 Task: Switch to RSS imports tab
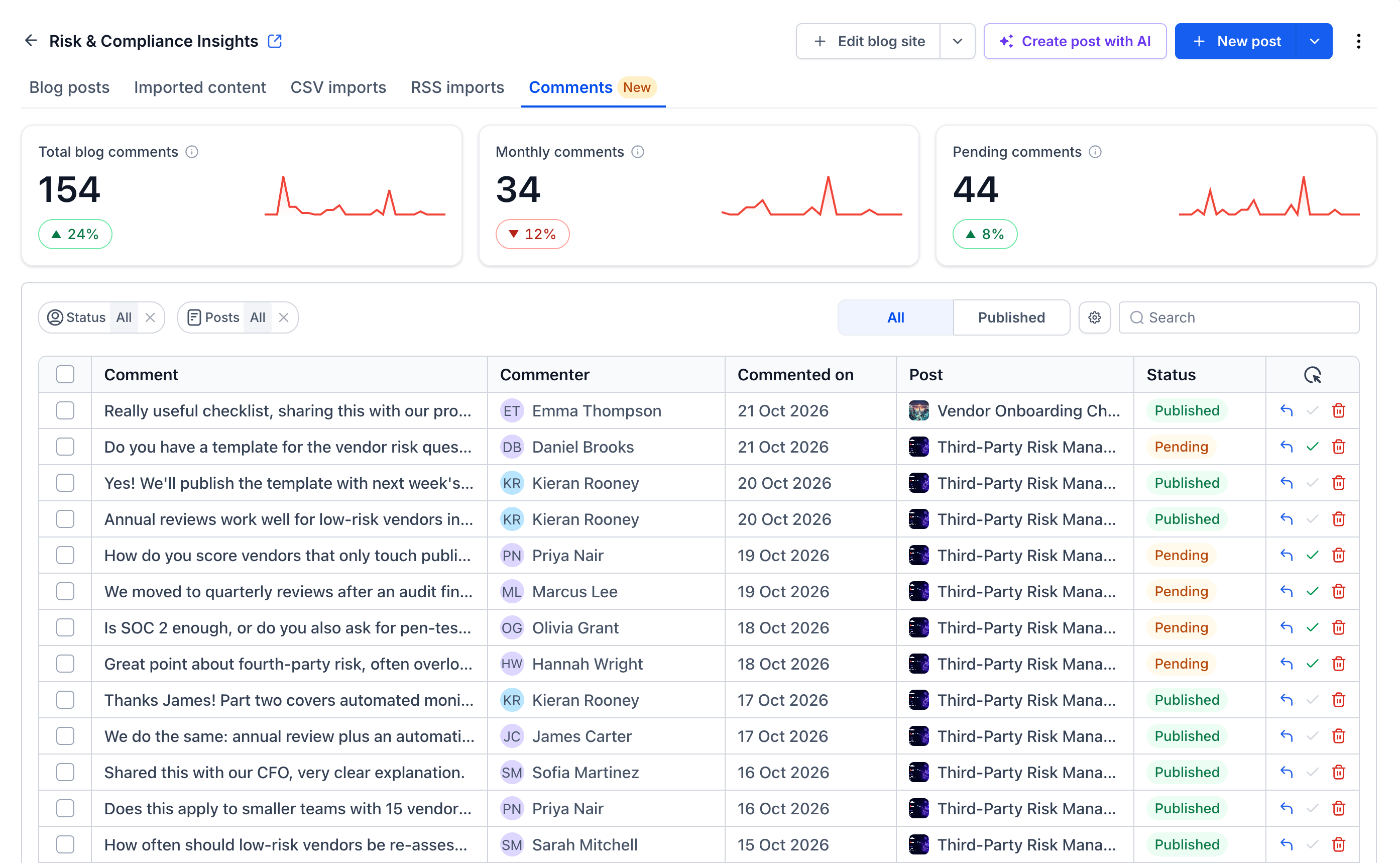click(x=457, y=87)
